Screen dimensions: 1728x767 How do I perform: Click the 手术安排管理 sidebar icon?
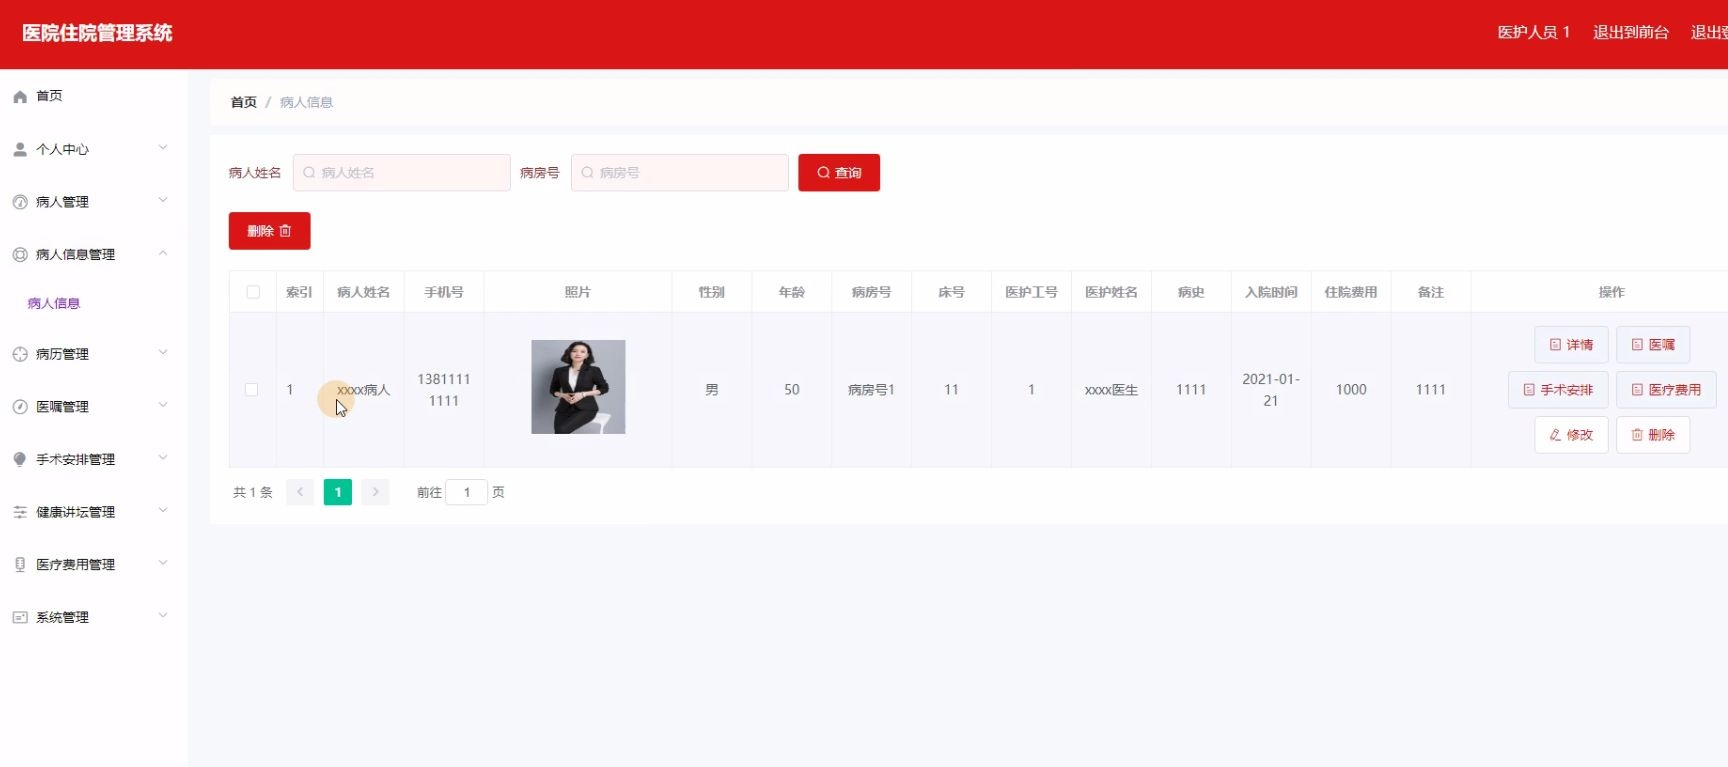click(x=20, y=459)
